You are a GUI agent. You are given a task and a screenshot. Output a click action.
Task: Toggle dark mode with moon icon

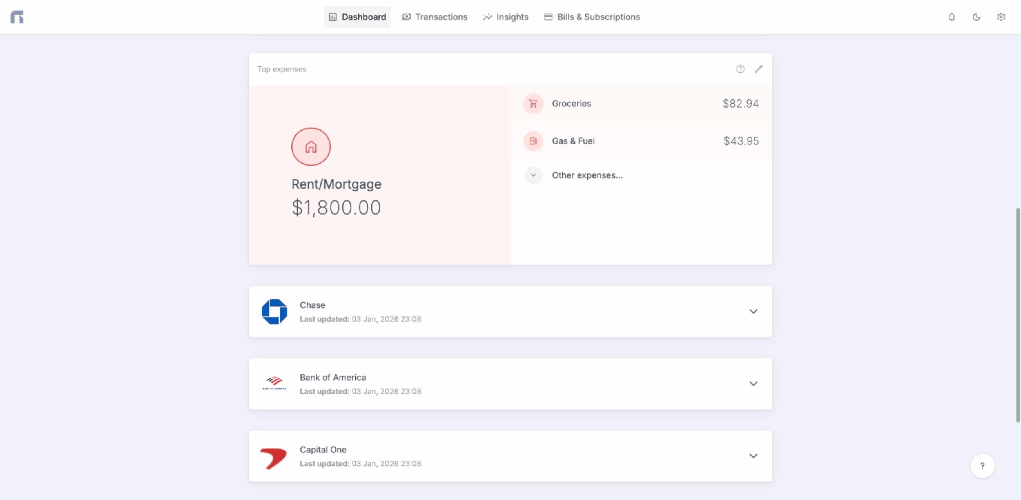pos(976,17)
